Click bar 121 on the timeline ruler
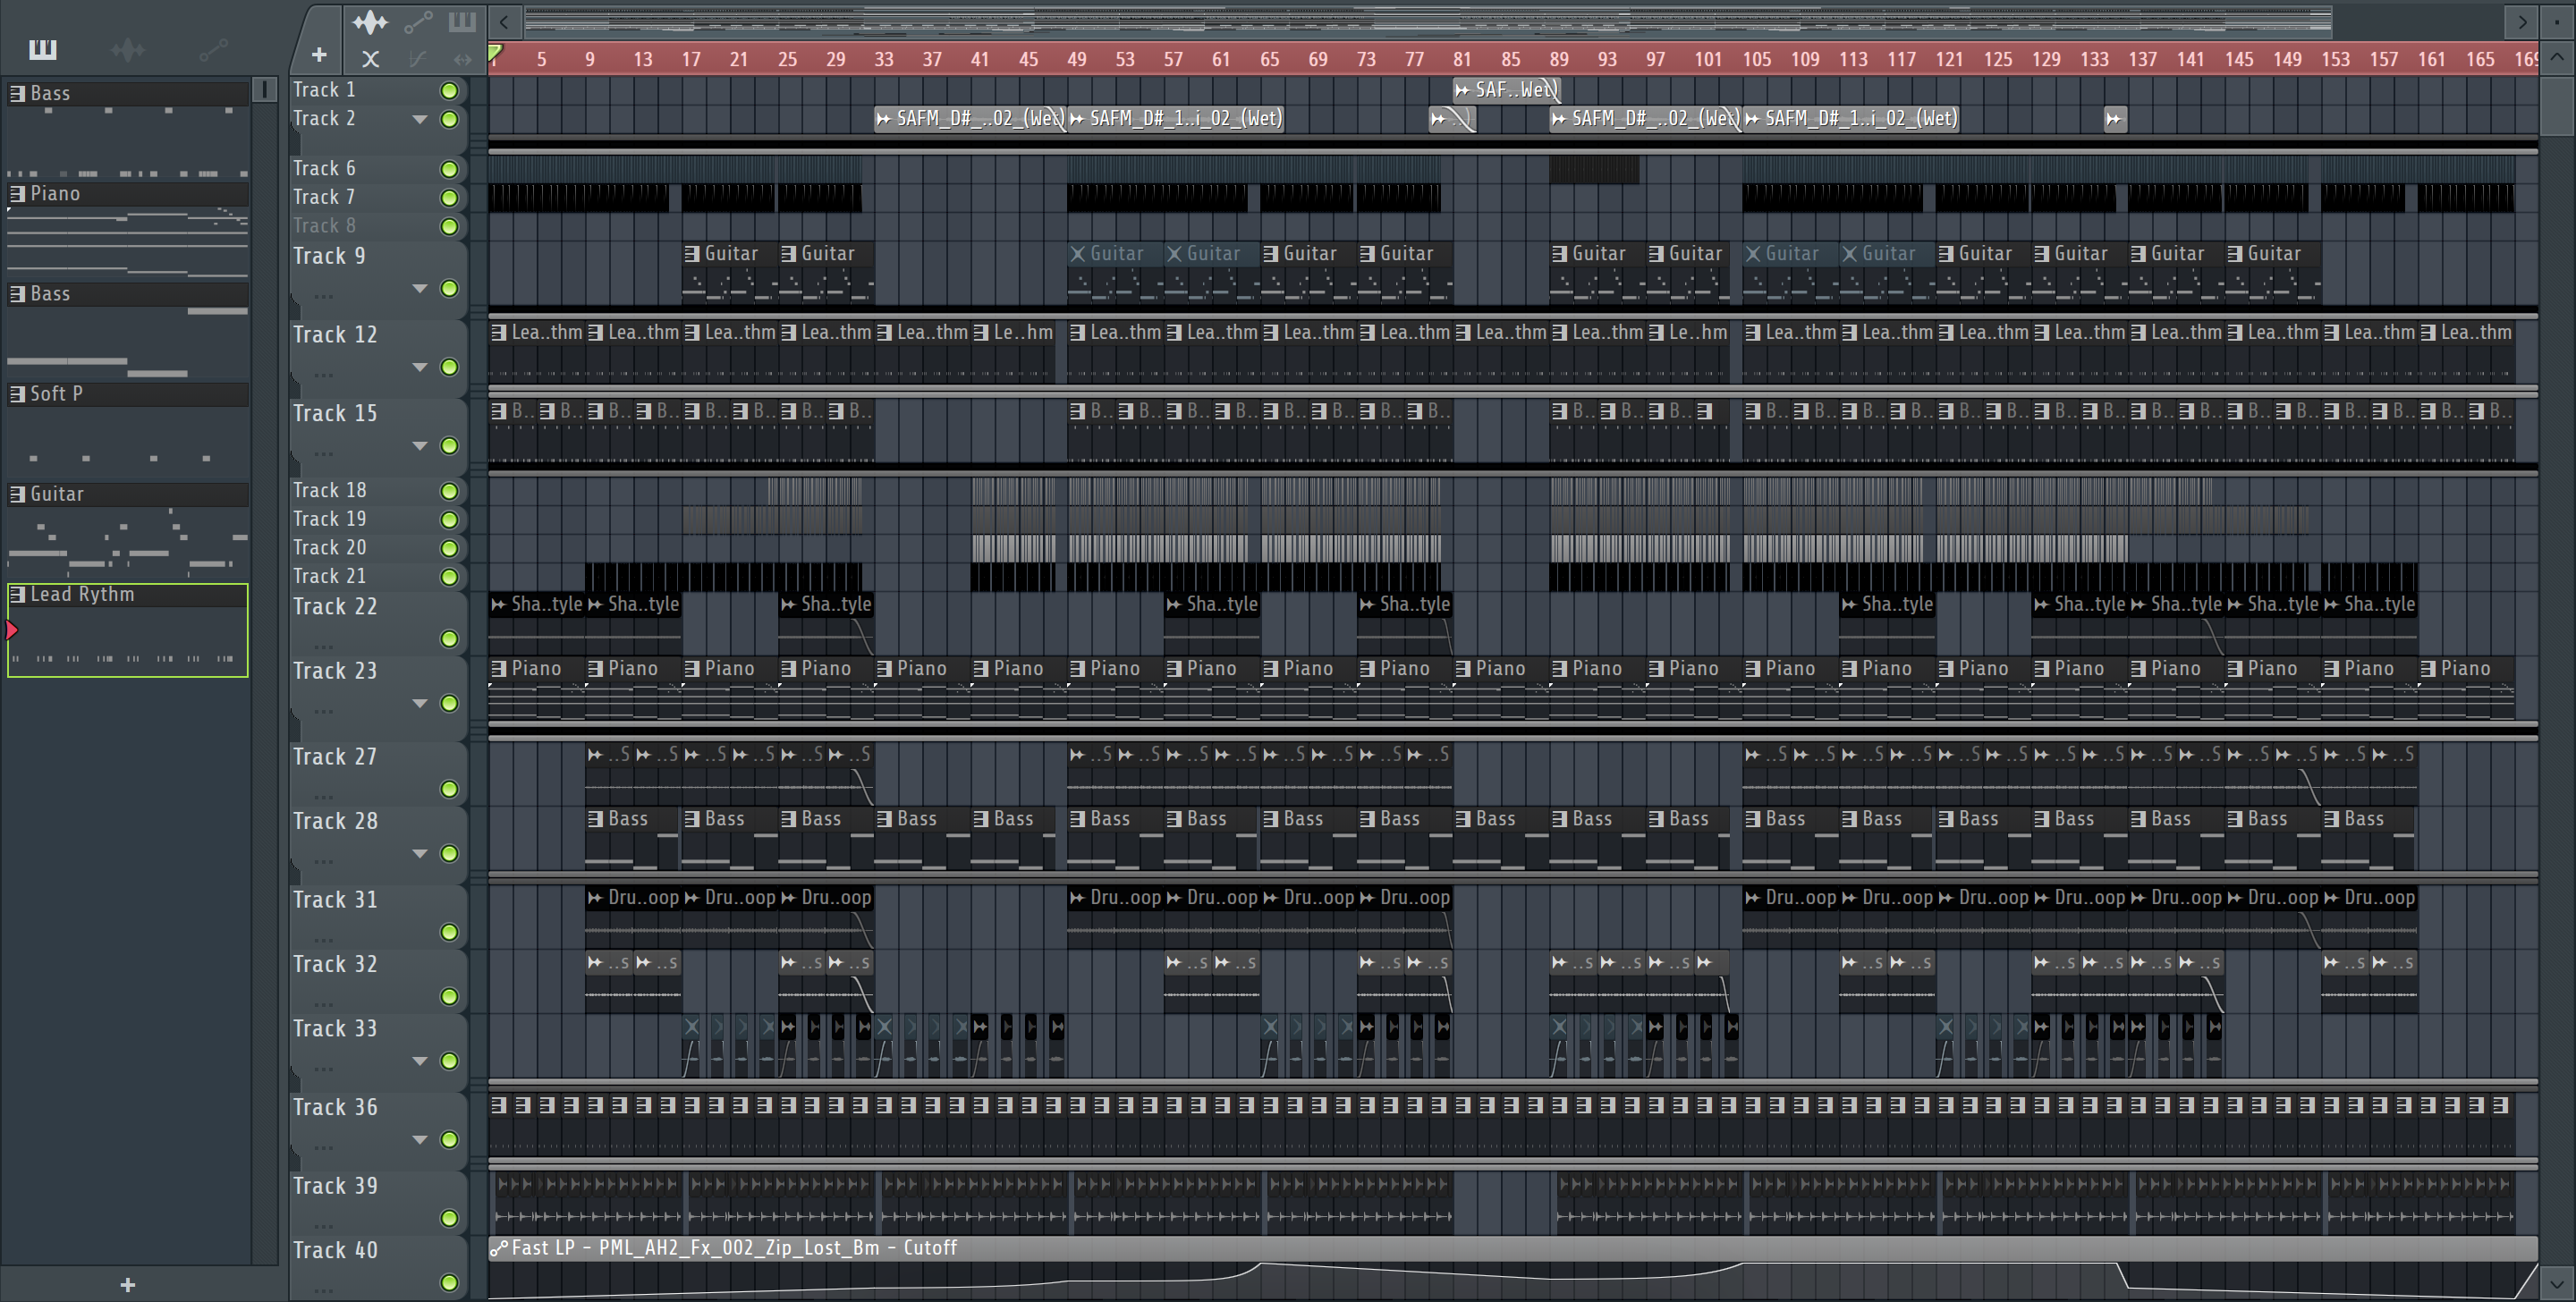This screenshot has height=1302, width=2576. click(1949, 59)
